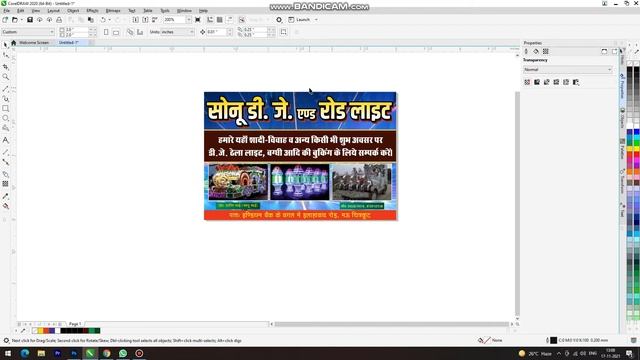Click the New document icon
640x360 pixels.
[x=5, y=20]
